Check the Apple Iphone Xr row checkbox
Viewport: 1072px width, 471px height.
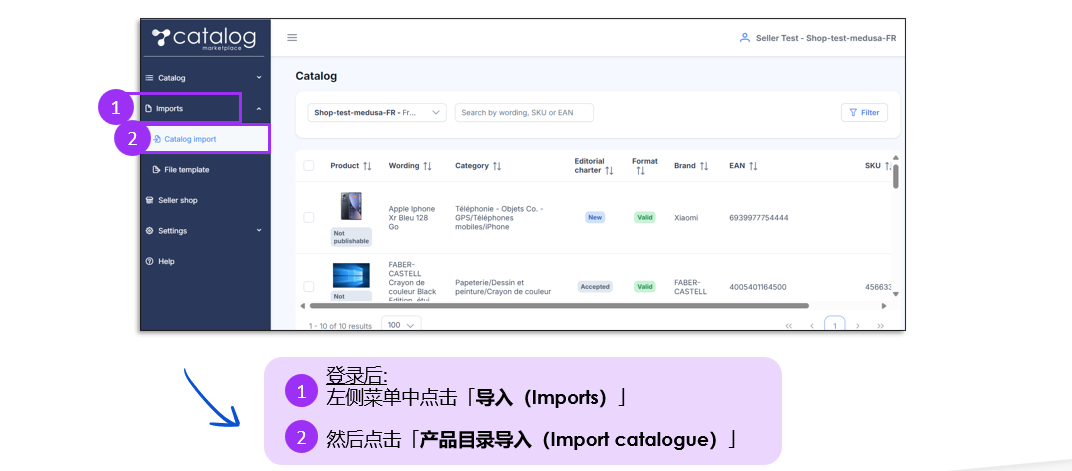308,217
